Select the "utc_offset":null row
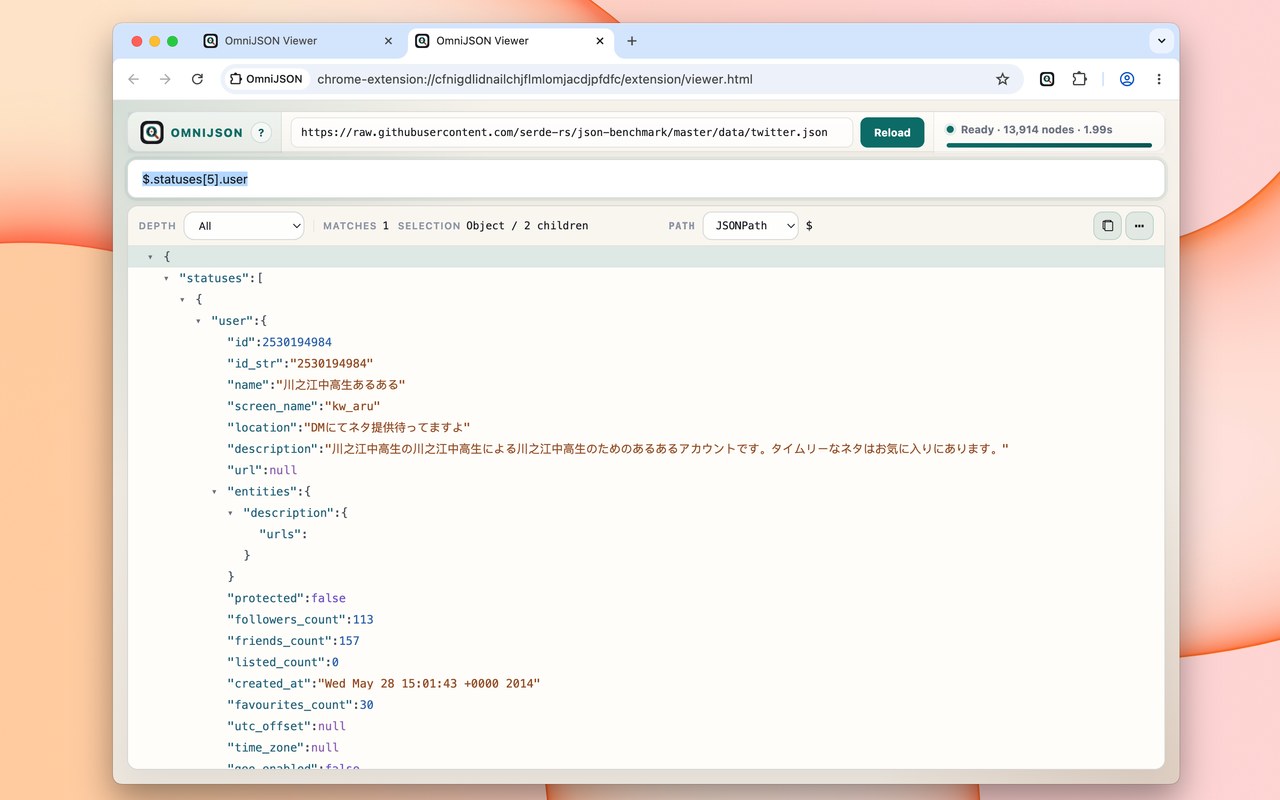Screen dimensions: 1280x800 (646, 726)
